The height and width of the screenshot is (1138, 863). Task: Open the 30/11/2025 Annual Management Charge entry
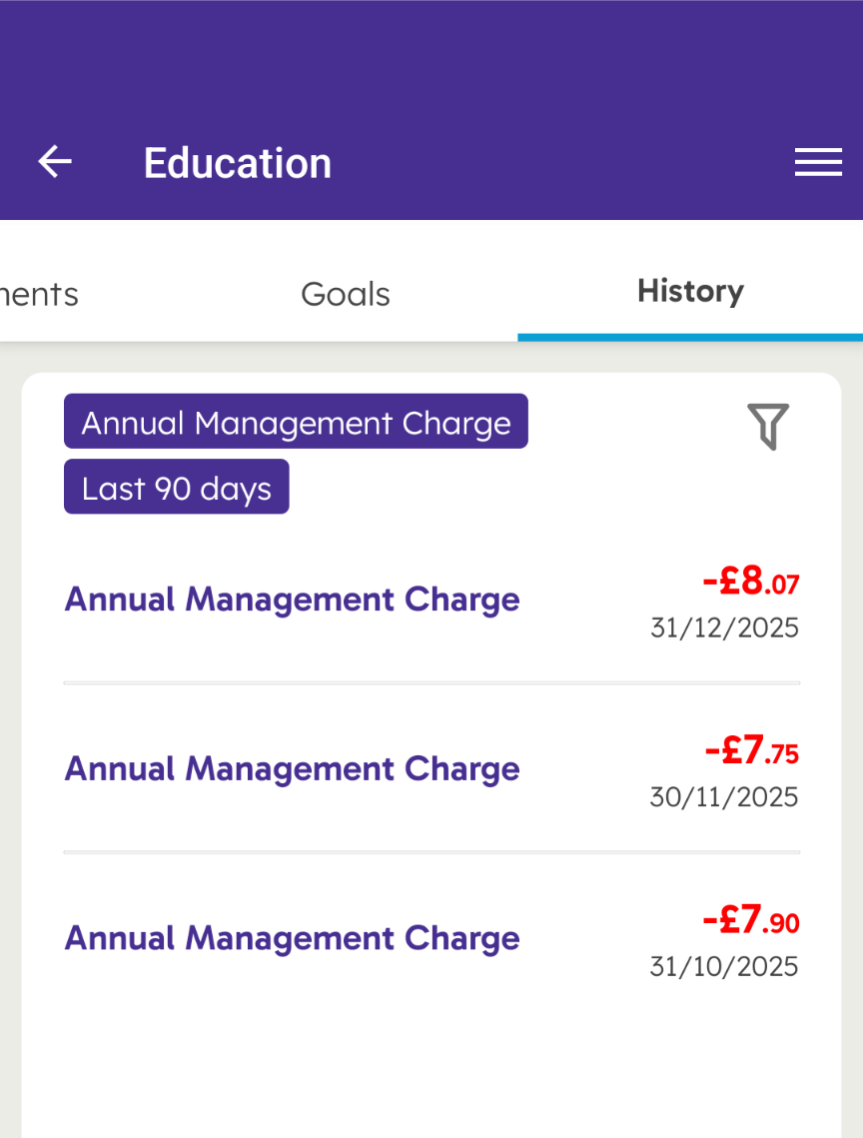click(292, 769)
